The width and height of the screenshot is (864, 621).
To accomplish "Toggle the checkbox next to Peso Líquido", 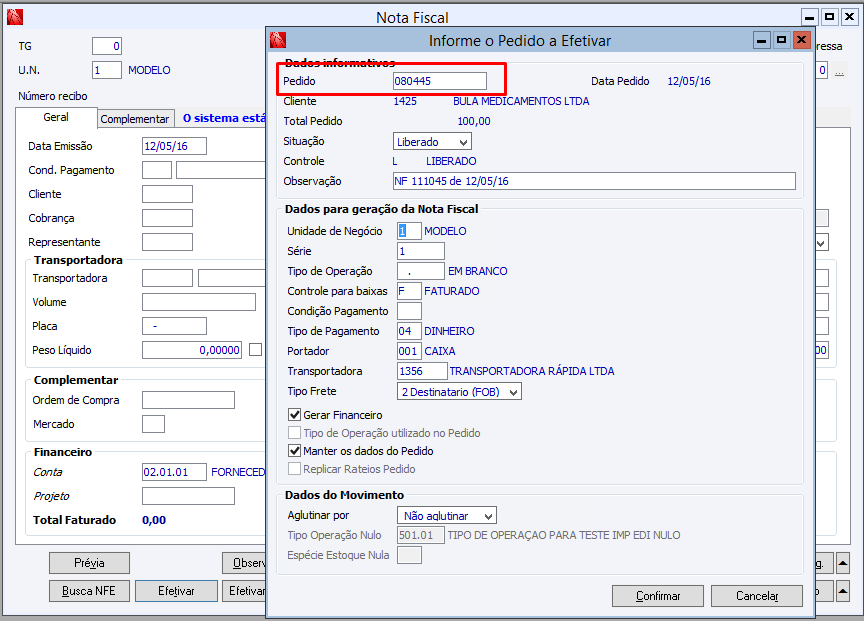I will tap(255, 350).
